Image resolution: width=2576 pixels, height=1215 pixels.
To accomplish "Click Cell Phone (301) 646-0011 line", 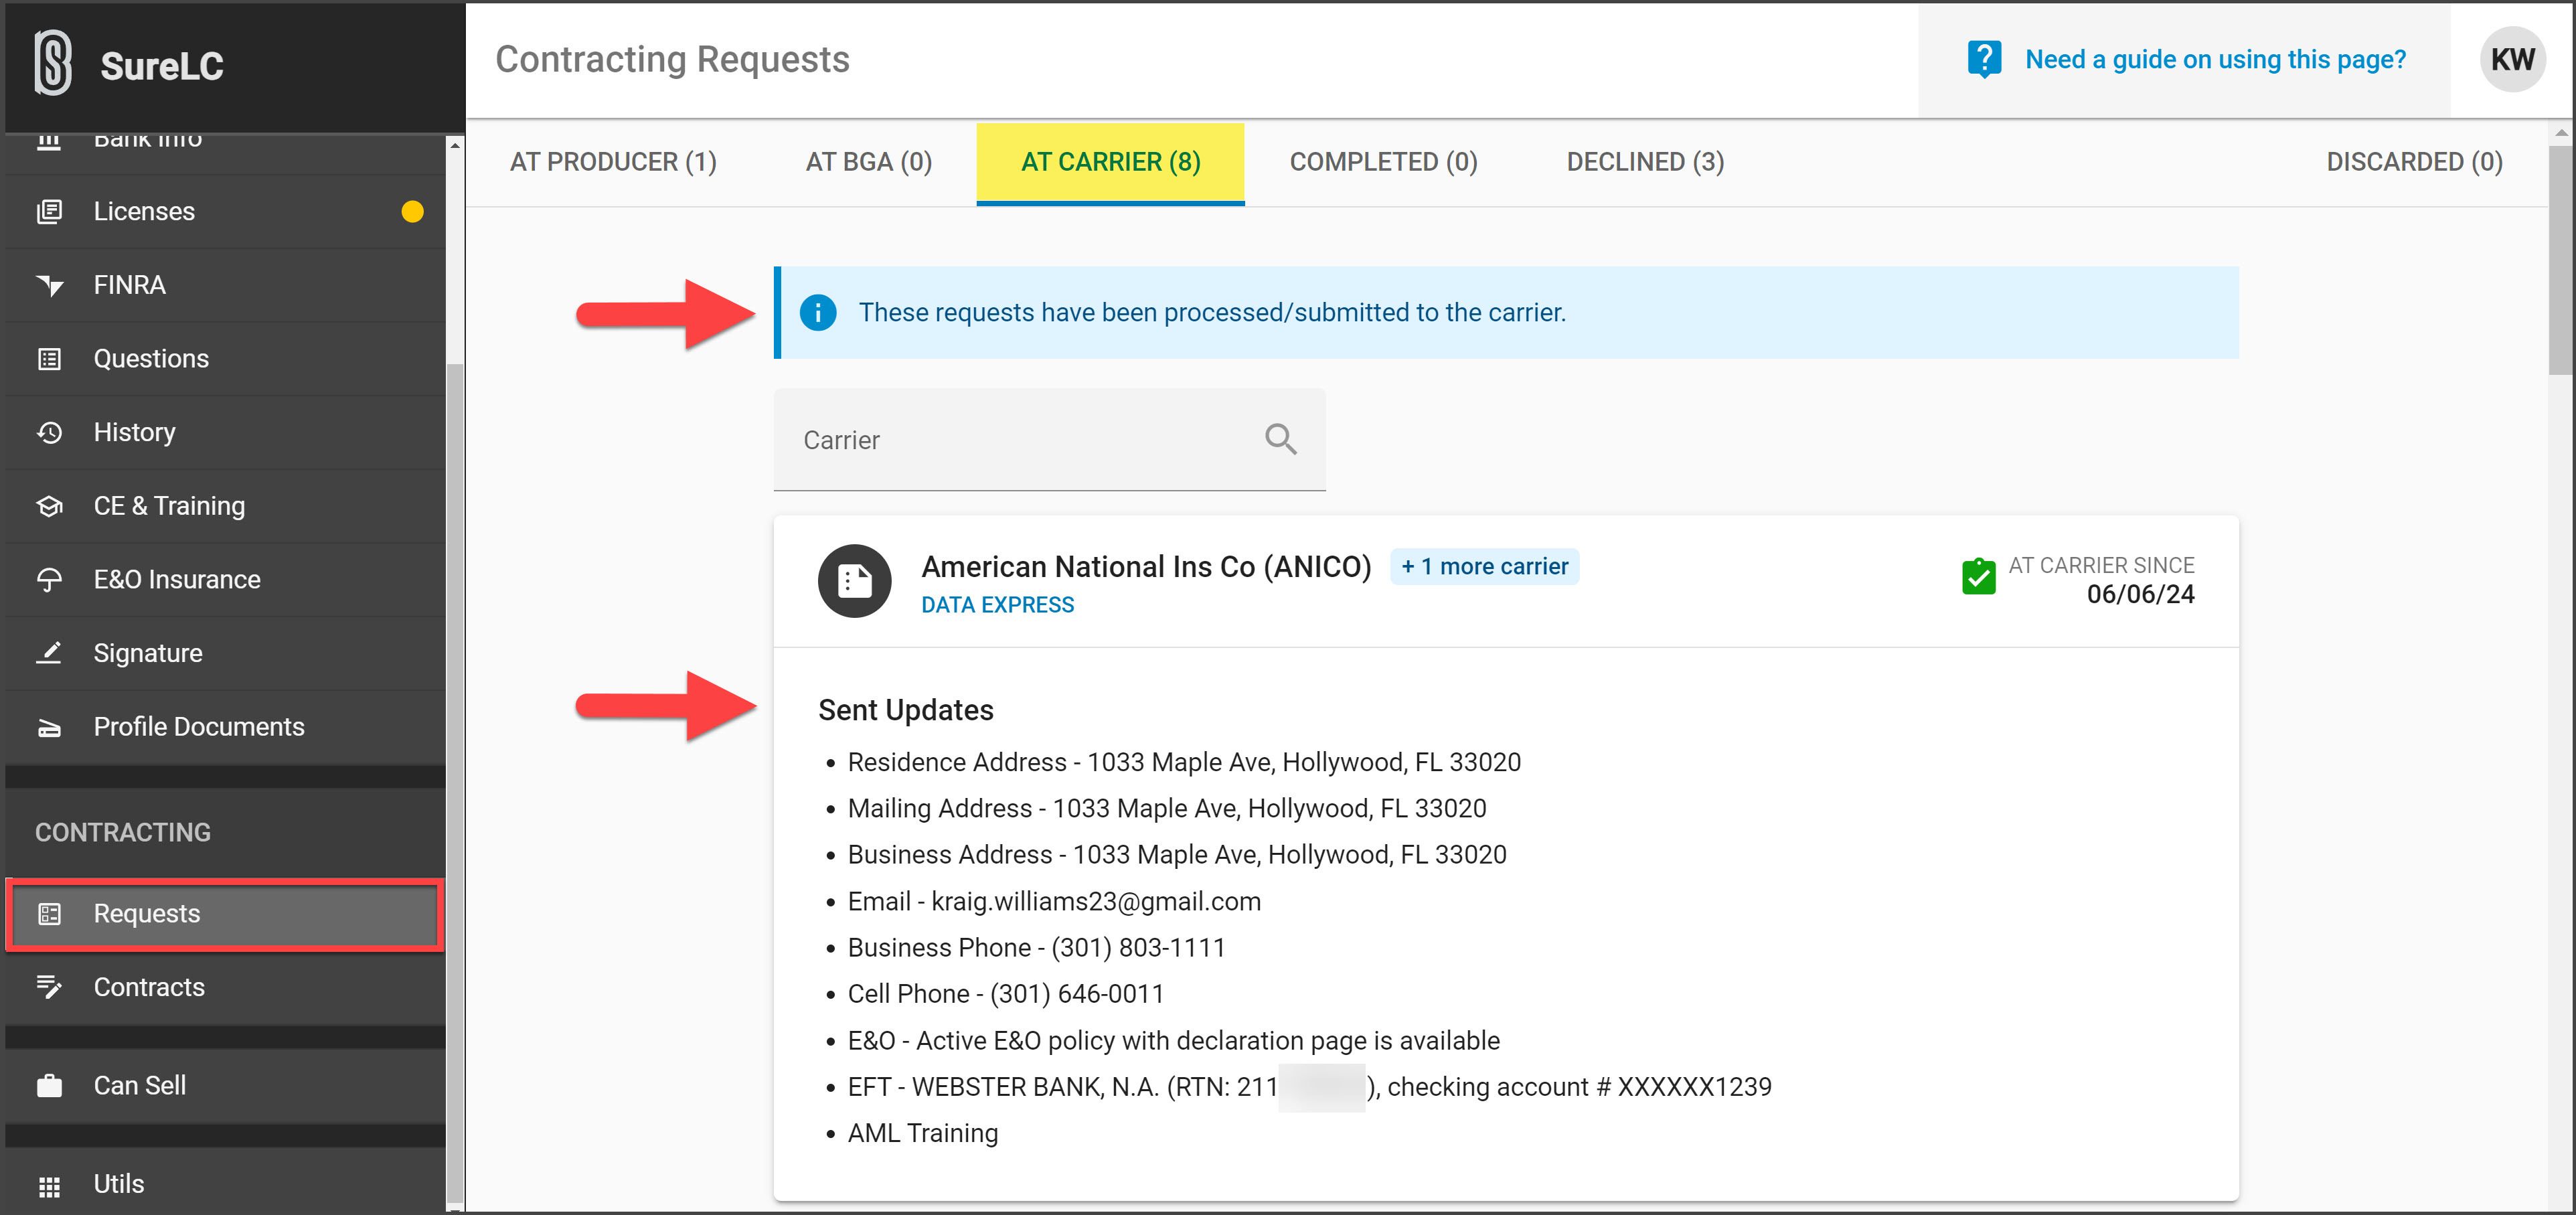I will [x=1006, y=994].
